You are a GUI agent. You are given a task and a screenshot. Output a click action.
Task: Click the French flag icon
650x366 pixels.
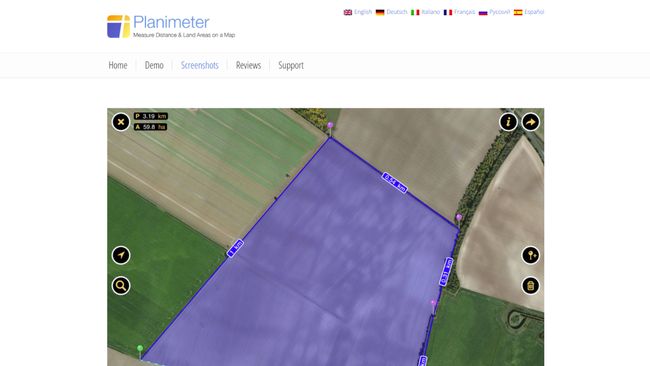point(448,12)
